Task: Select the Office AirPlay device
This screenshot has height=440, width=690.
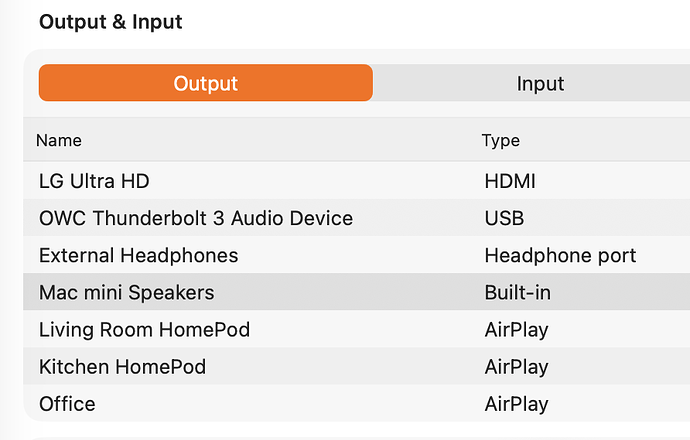Action: click(67, 404)
